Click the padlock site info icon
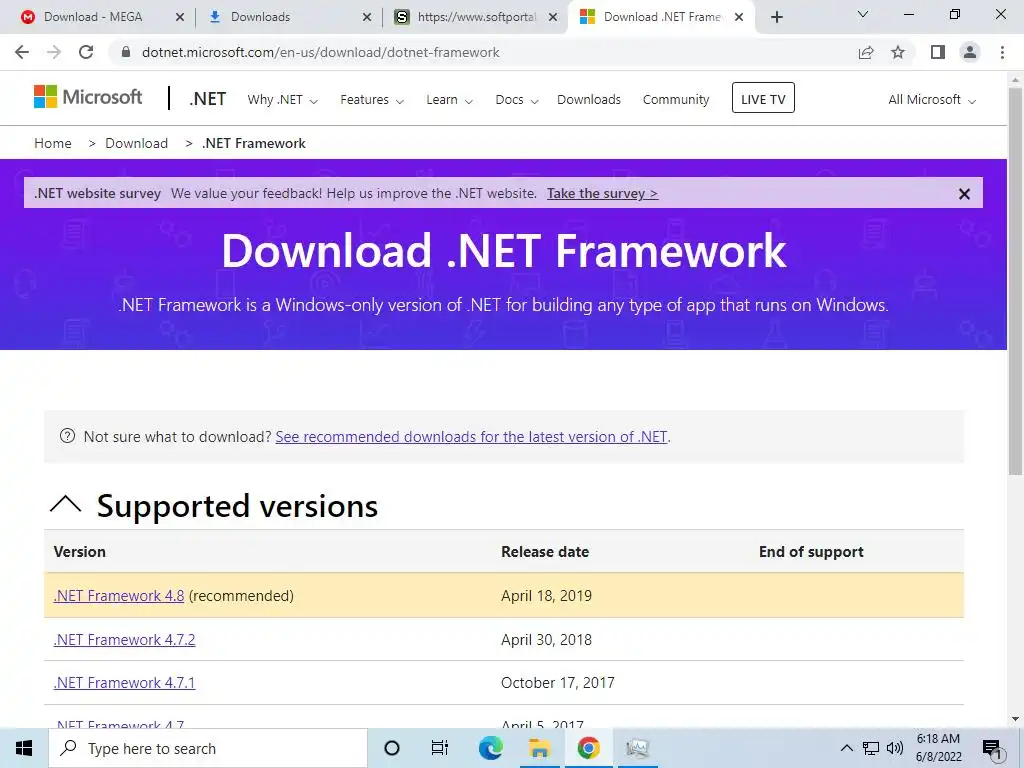1024x768 pixels. click(126, 52)
